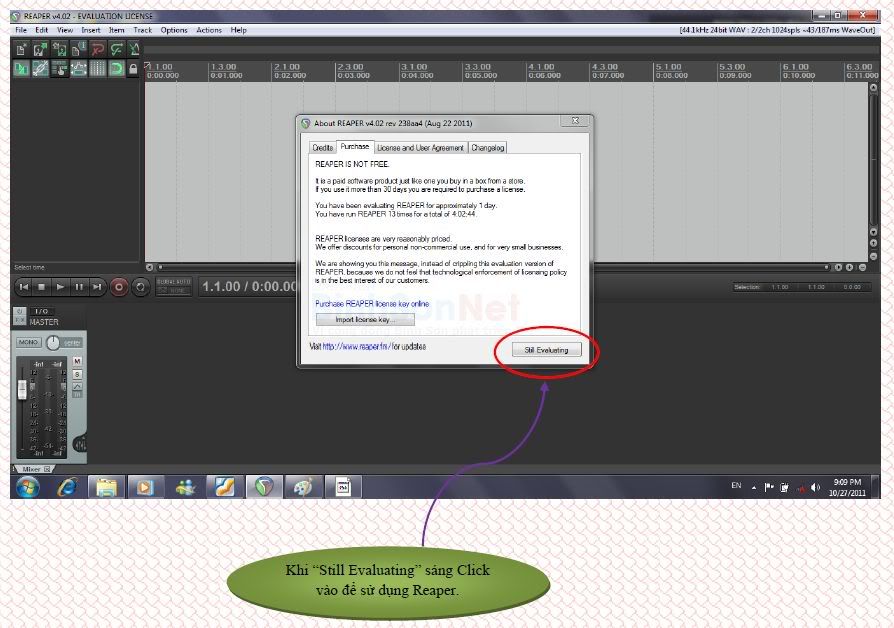
Task: Toggle the locking padlock icon
Action: (133, 69)
